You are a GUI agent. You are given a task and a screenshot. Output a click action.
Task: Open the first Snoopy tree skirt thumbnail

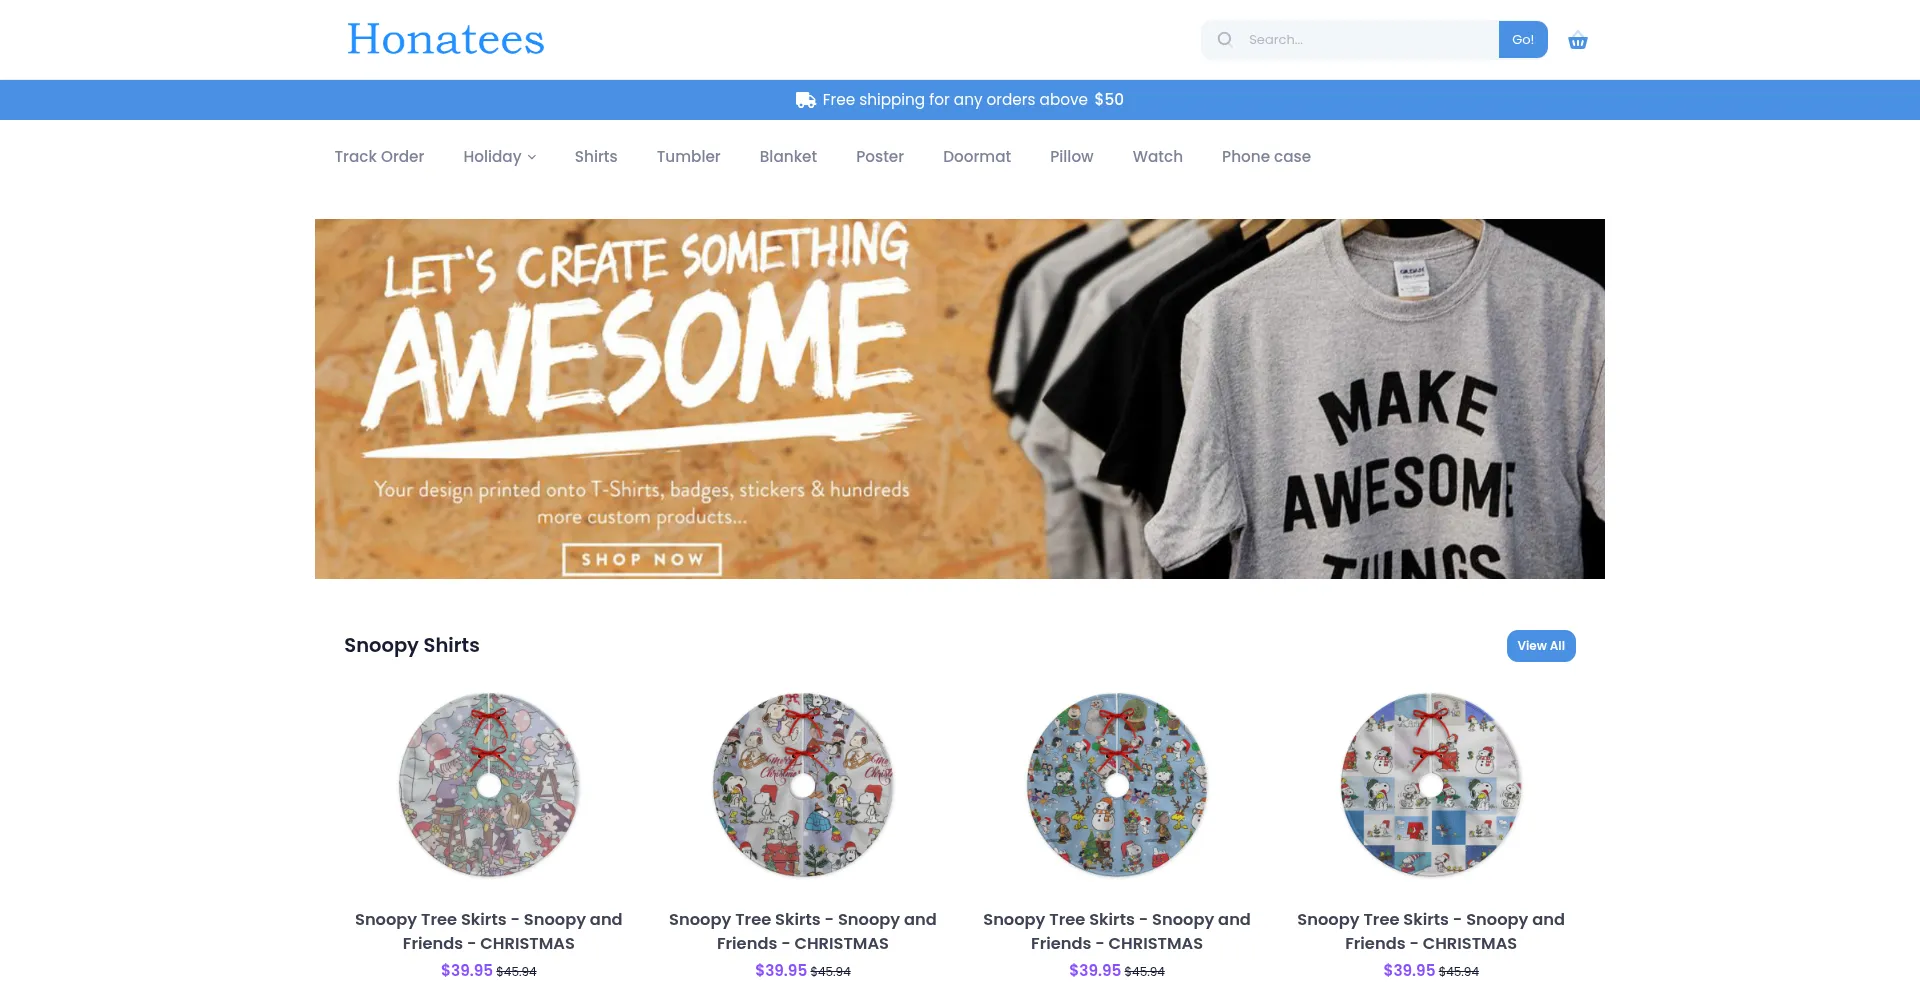click(489, 785)
